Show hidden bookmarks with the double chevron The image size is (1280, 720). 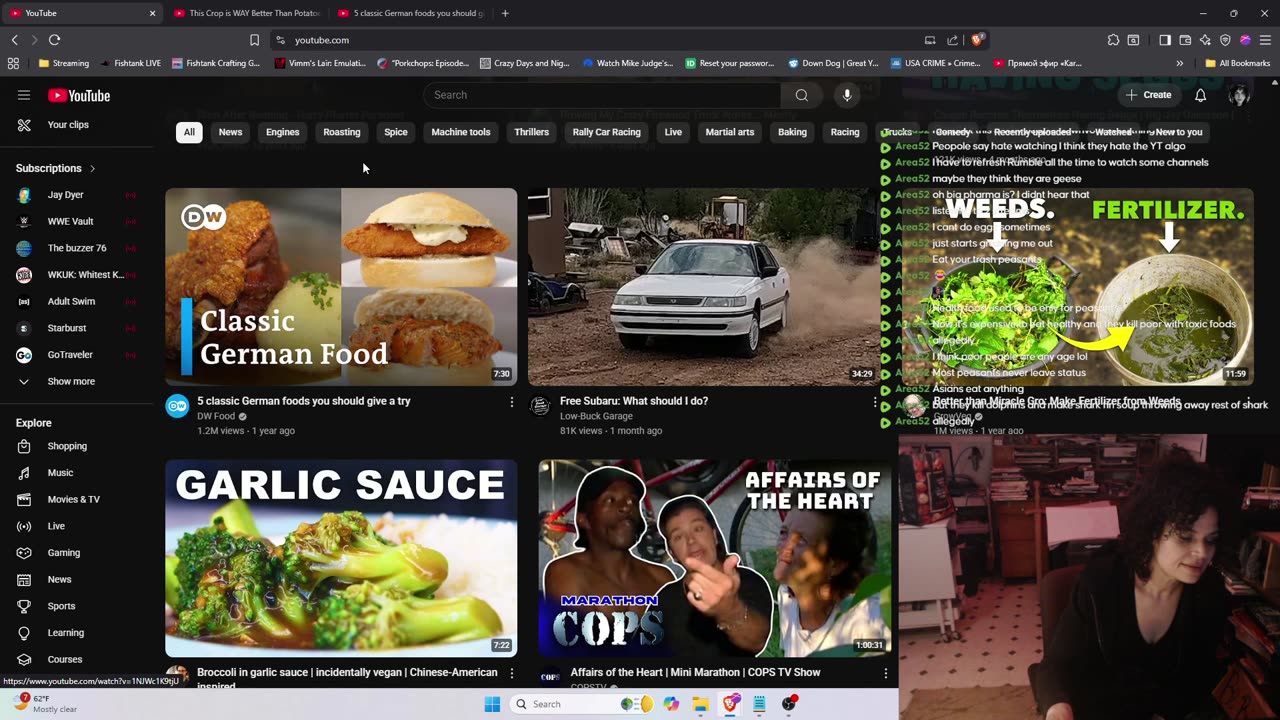click(1180, 63)
